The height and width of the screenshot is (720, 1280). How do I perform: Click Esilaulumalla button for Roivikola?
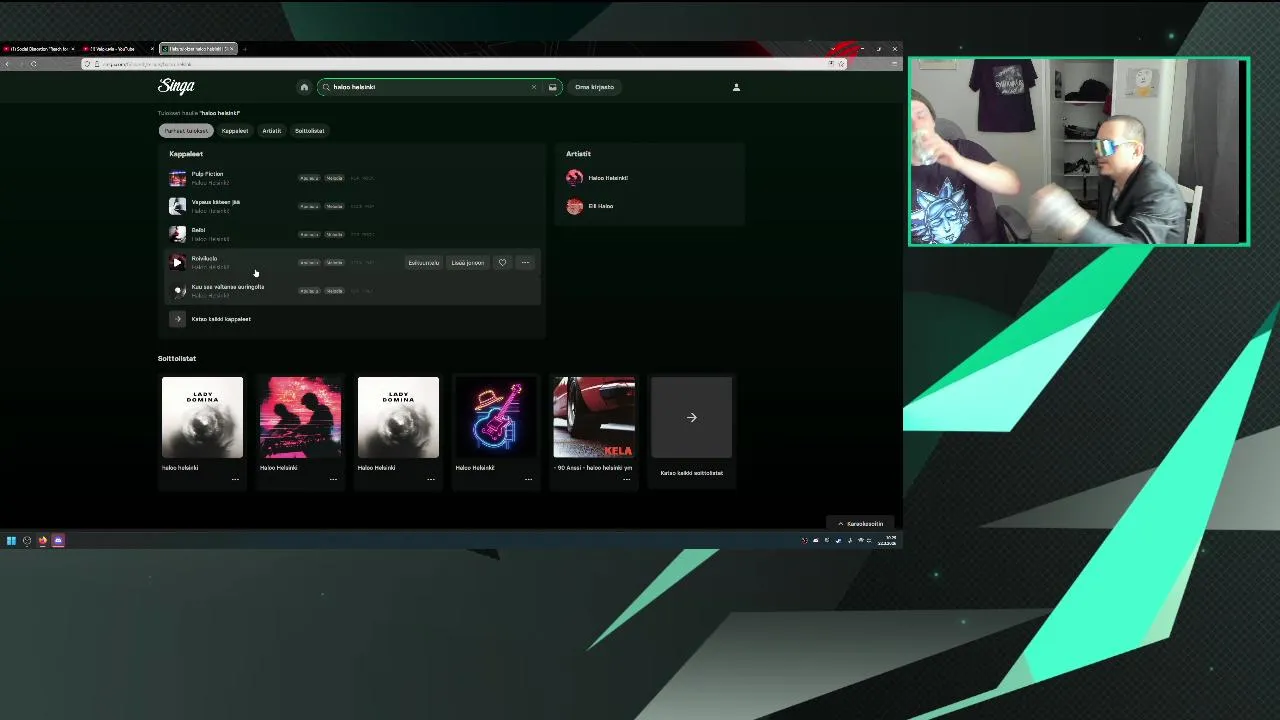[424, 263]
